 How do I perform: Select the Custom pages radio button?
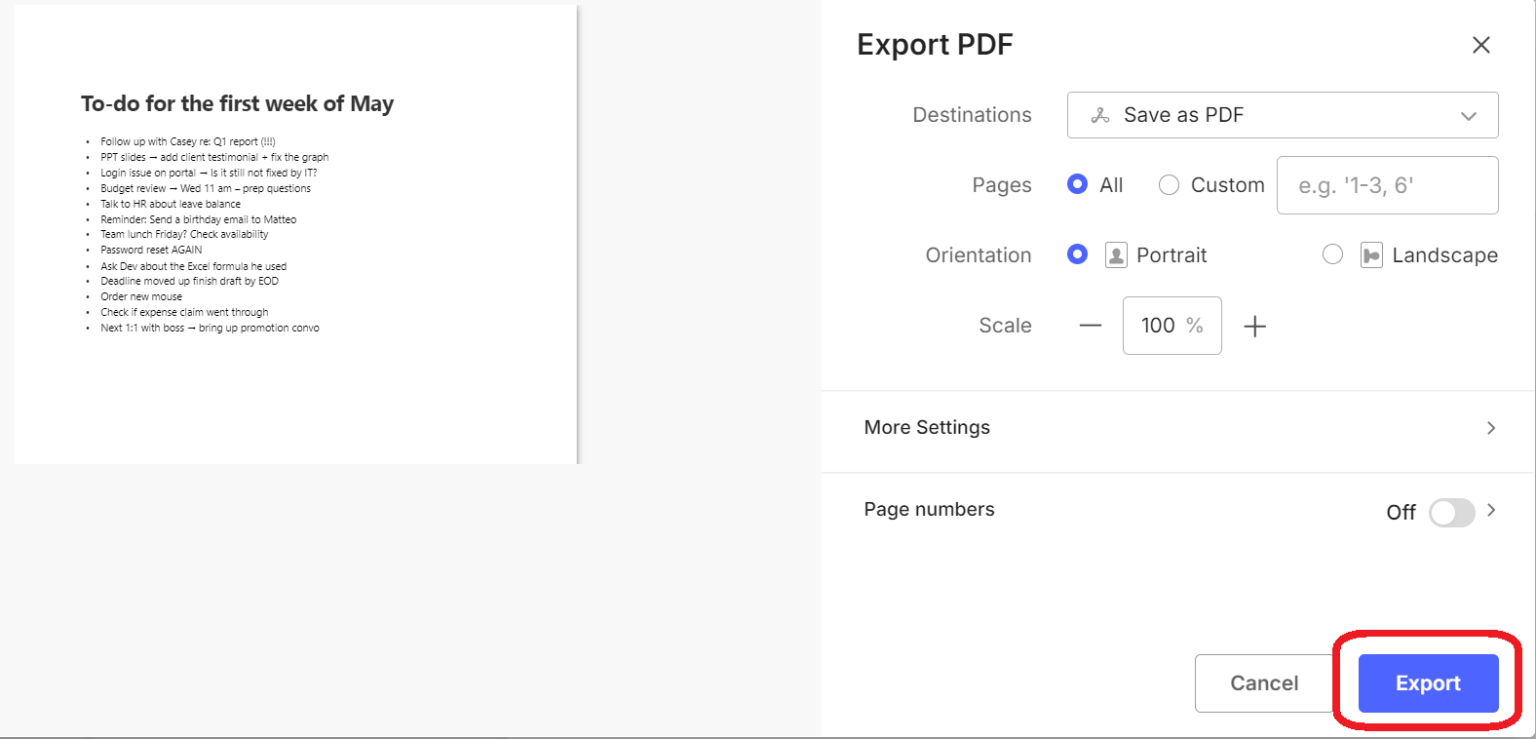point(1167,184)
